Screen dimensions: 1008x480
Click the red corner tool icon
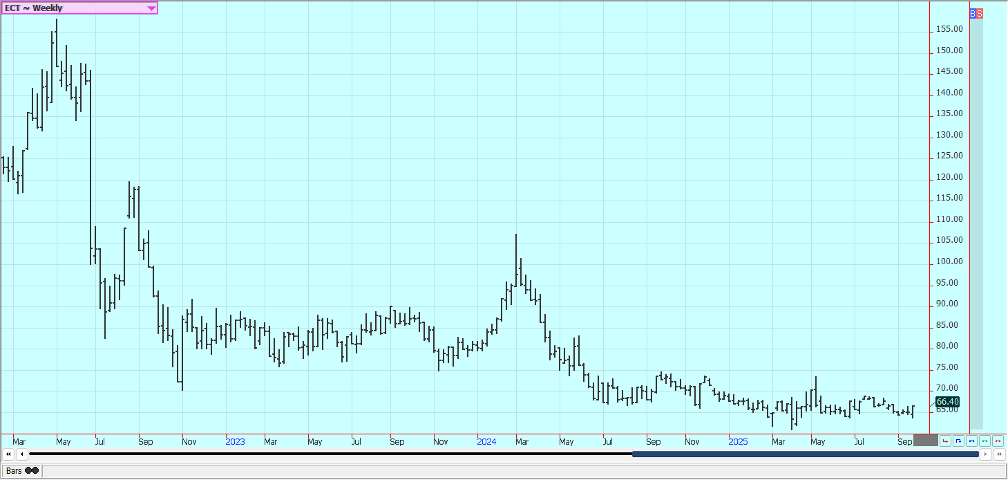946,440
